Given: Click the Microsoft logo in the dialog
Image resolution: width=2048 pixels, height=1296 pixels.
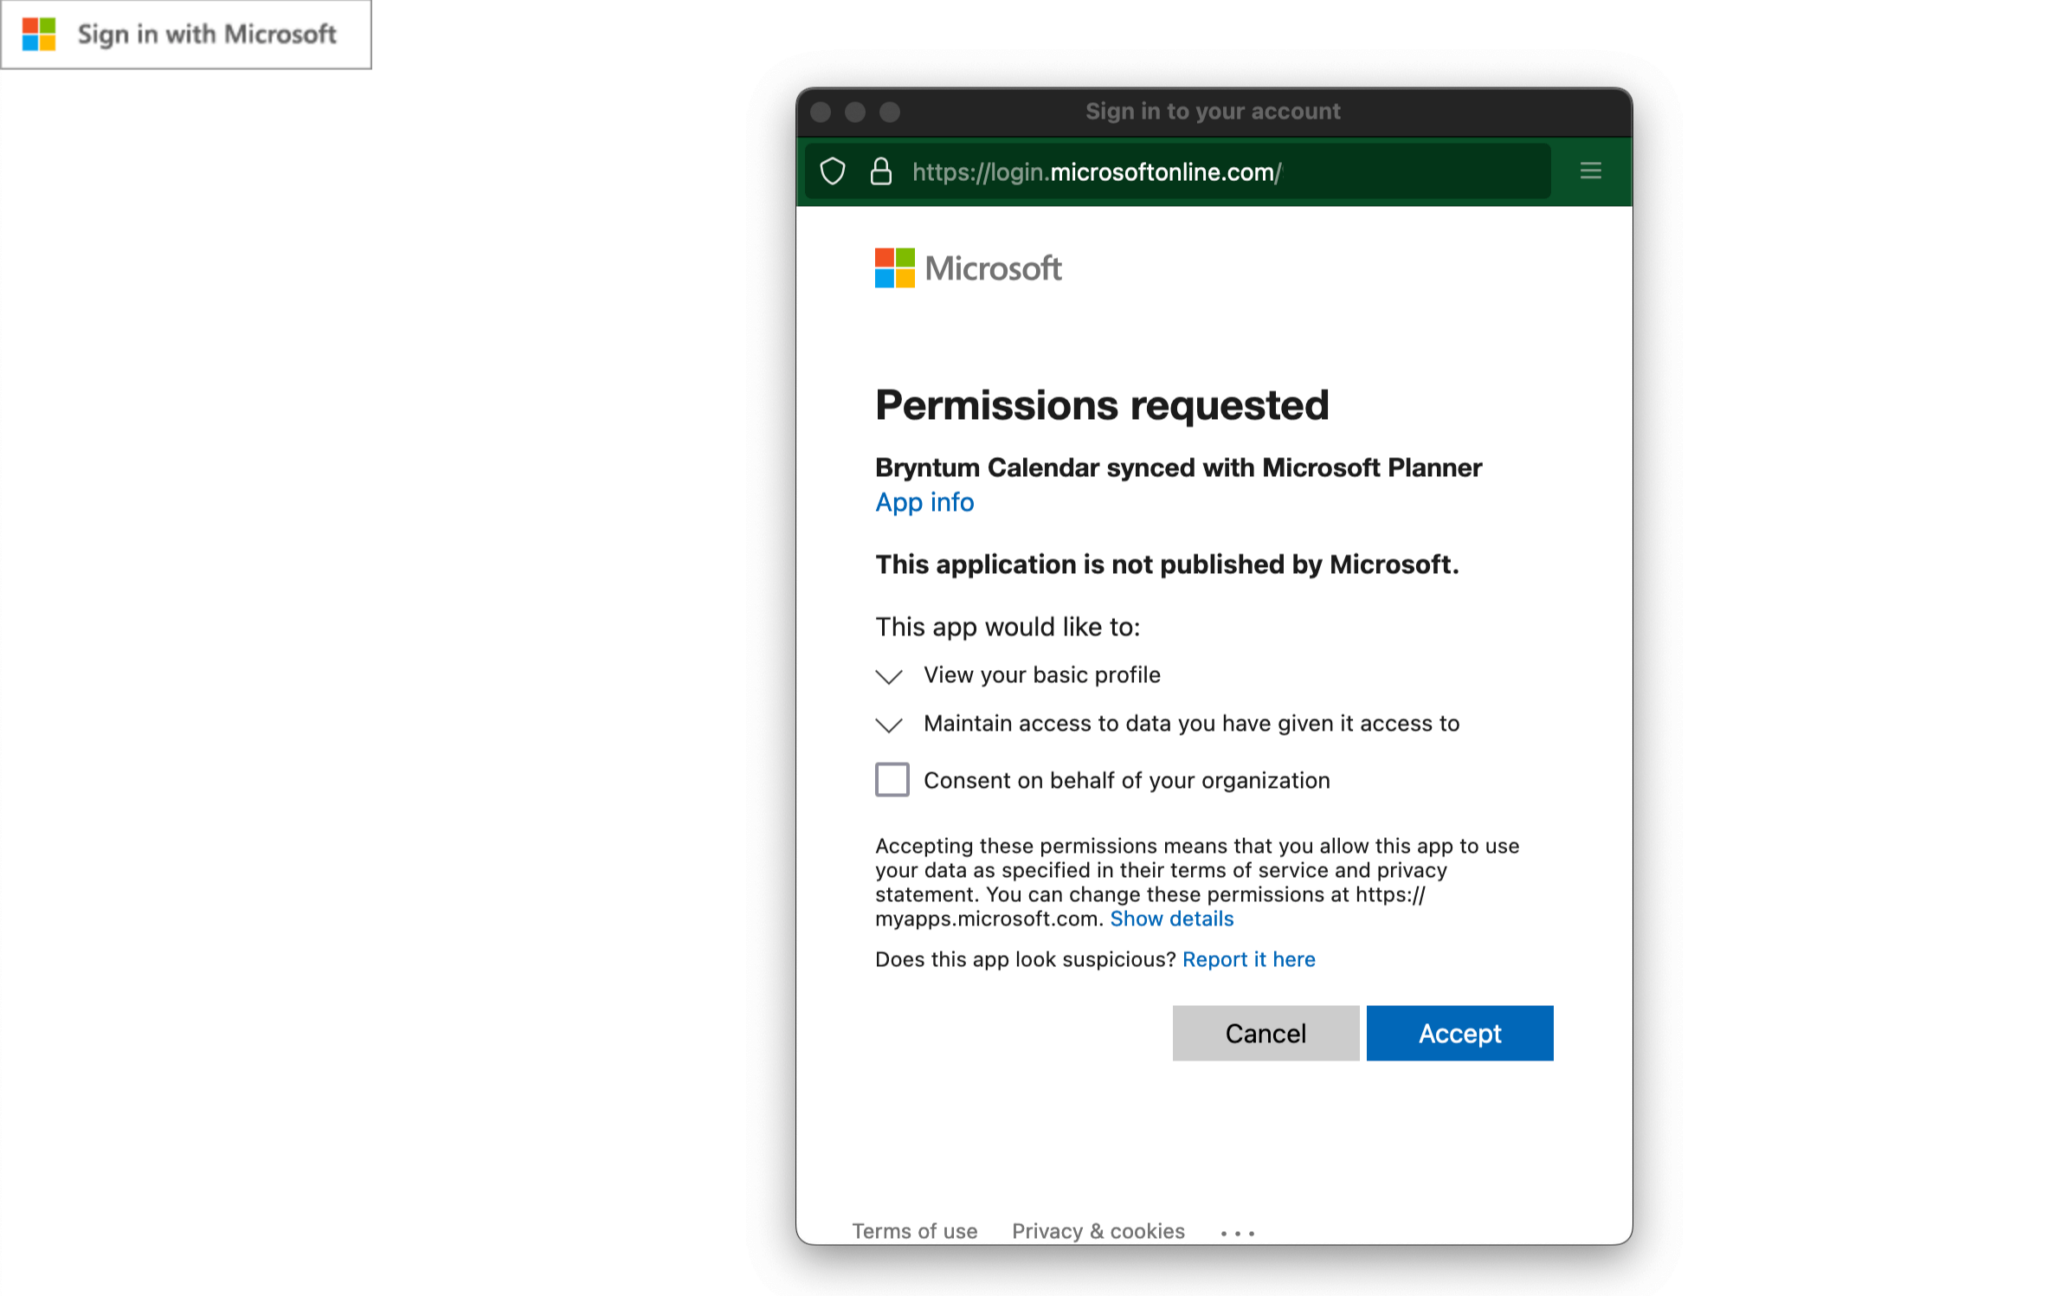Looking at the screenshot, I should [x=967, y=268].
